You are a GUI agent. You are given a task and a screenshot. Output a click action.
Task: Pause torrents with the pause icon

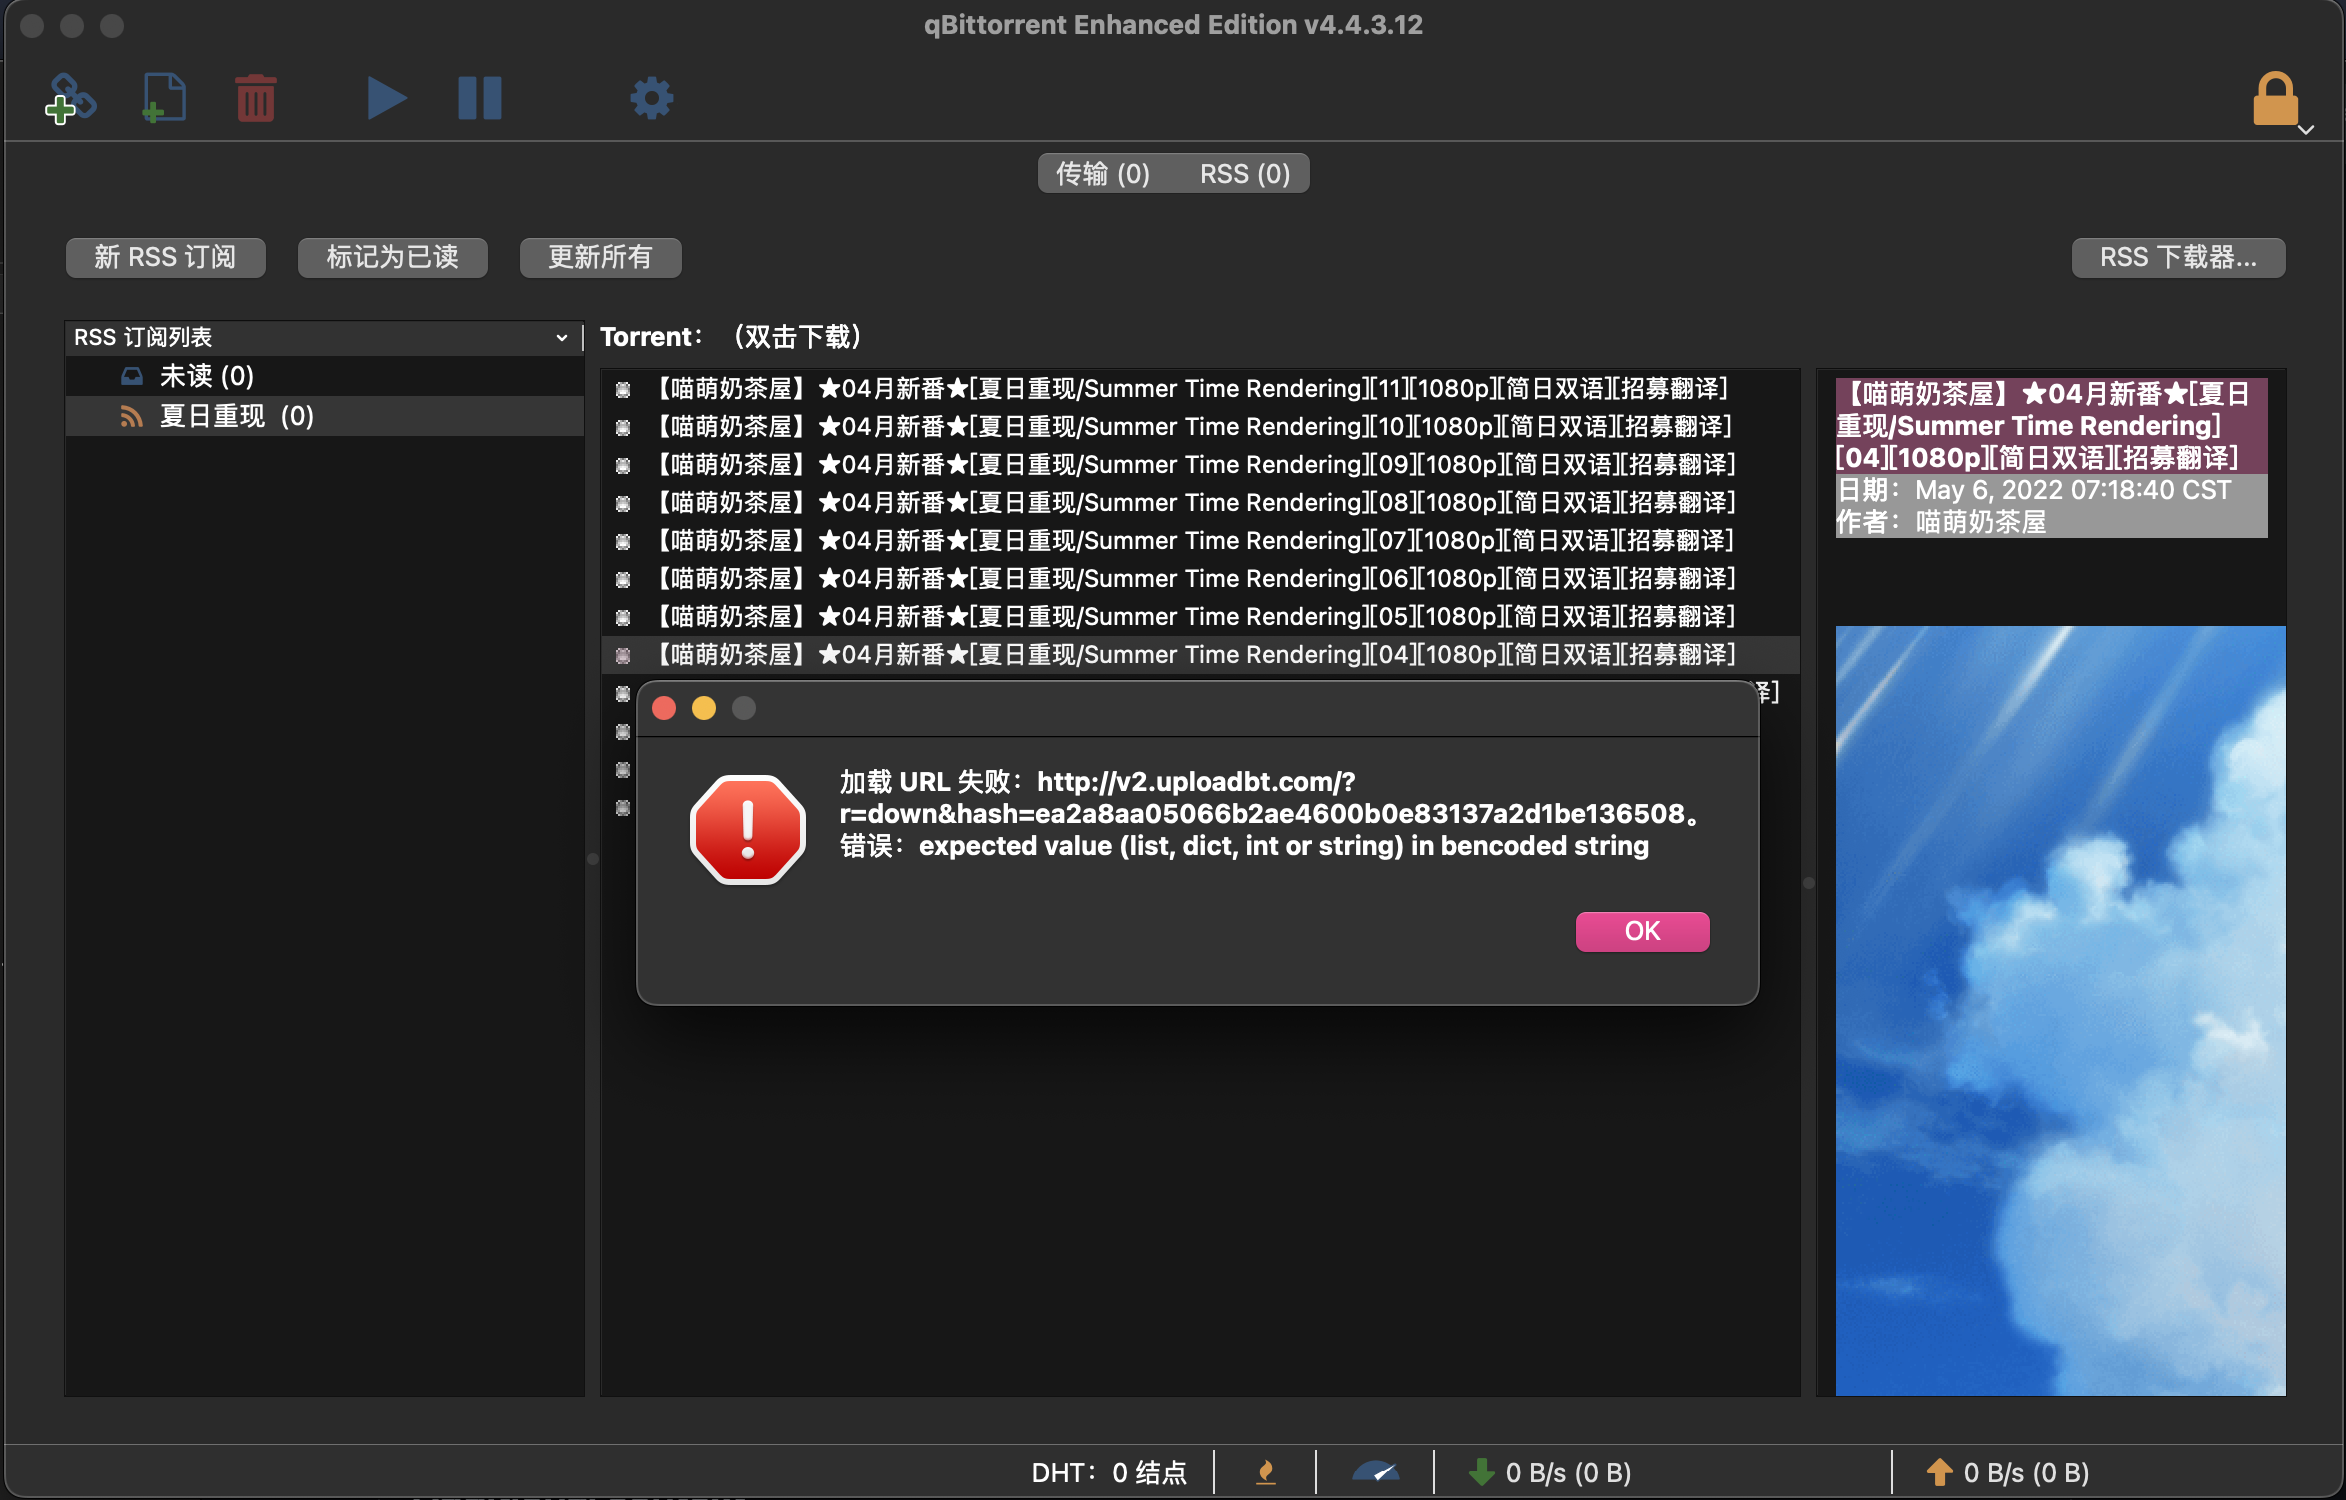(479, 98)
